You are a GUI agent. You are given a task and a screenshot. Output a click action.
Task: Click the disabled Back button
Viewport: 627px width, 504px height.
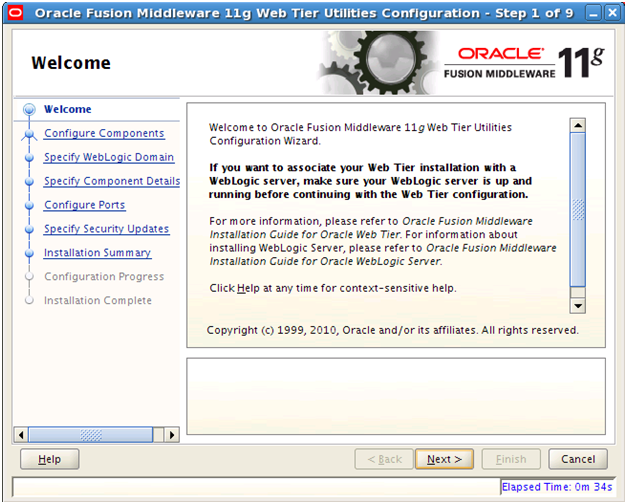(x=384, y=459)
